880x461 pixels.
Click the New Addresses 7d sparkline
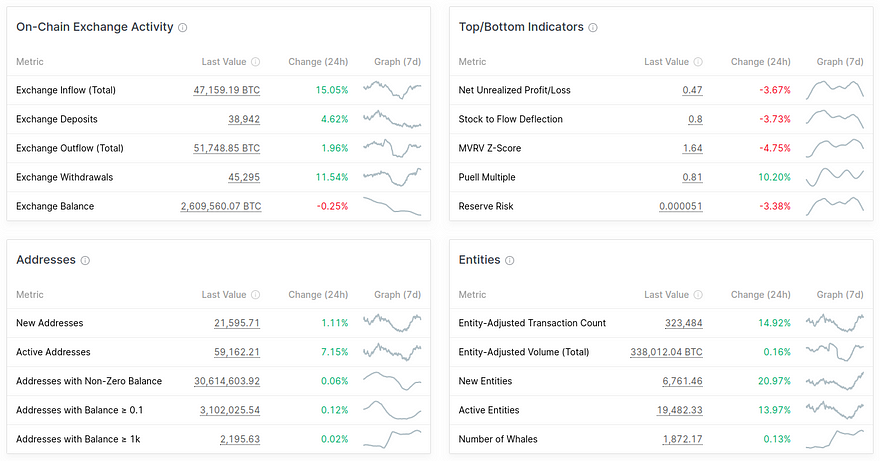(x=392, y=323)
